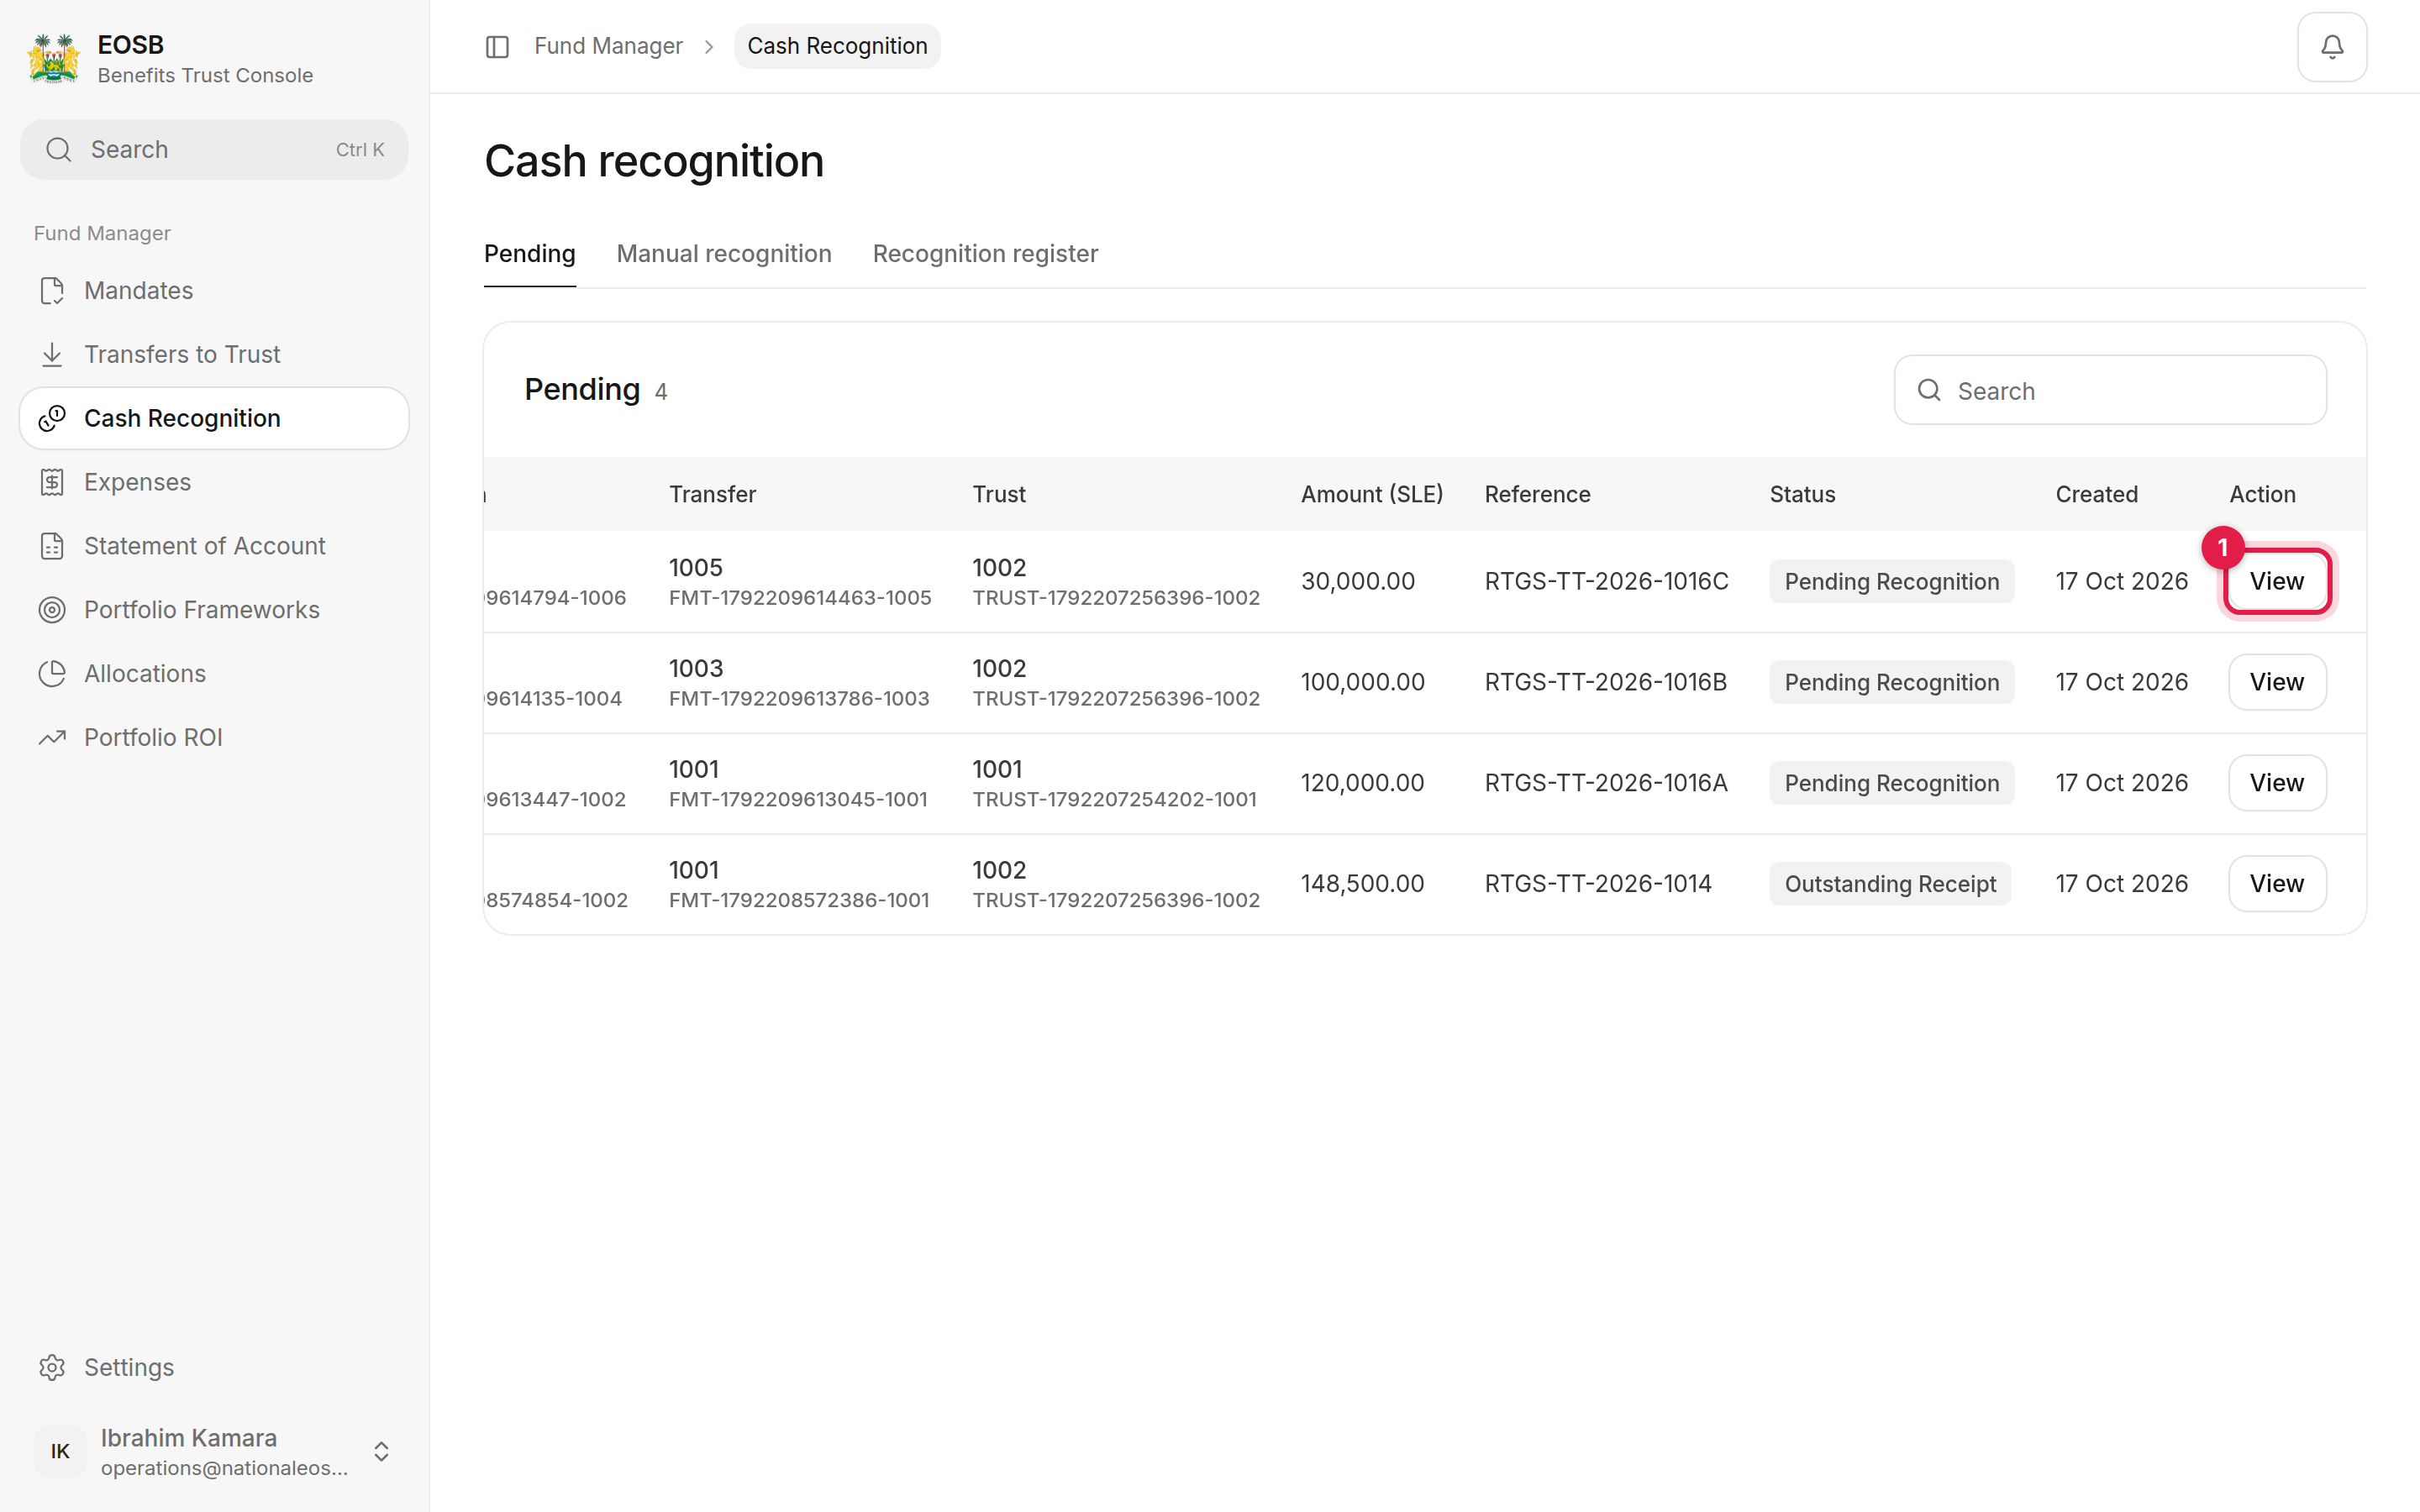Click transfer FMT-1792209613786-1003

(799, 699)
